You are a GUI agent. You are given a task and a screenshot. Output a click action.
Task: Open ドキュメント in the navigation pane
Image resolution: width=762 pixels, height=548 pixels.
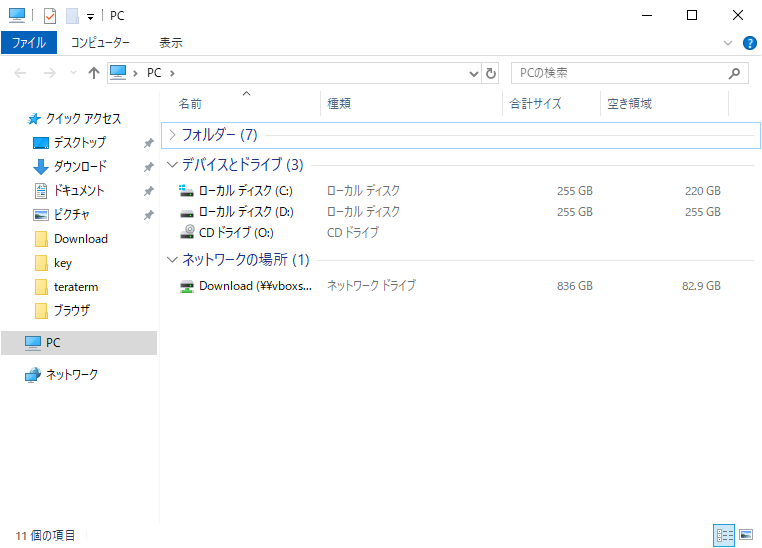coord(79,190)
